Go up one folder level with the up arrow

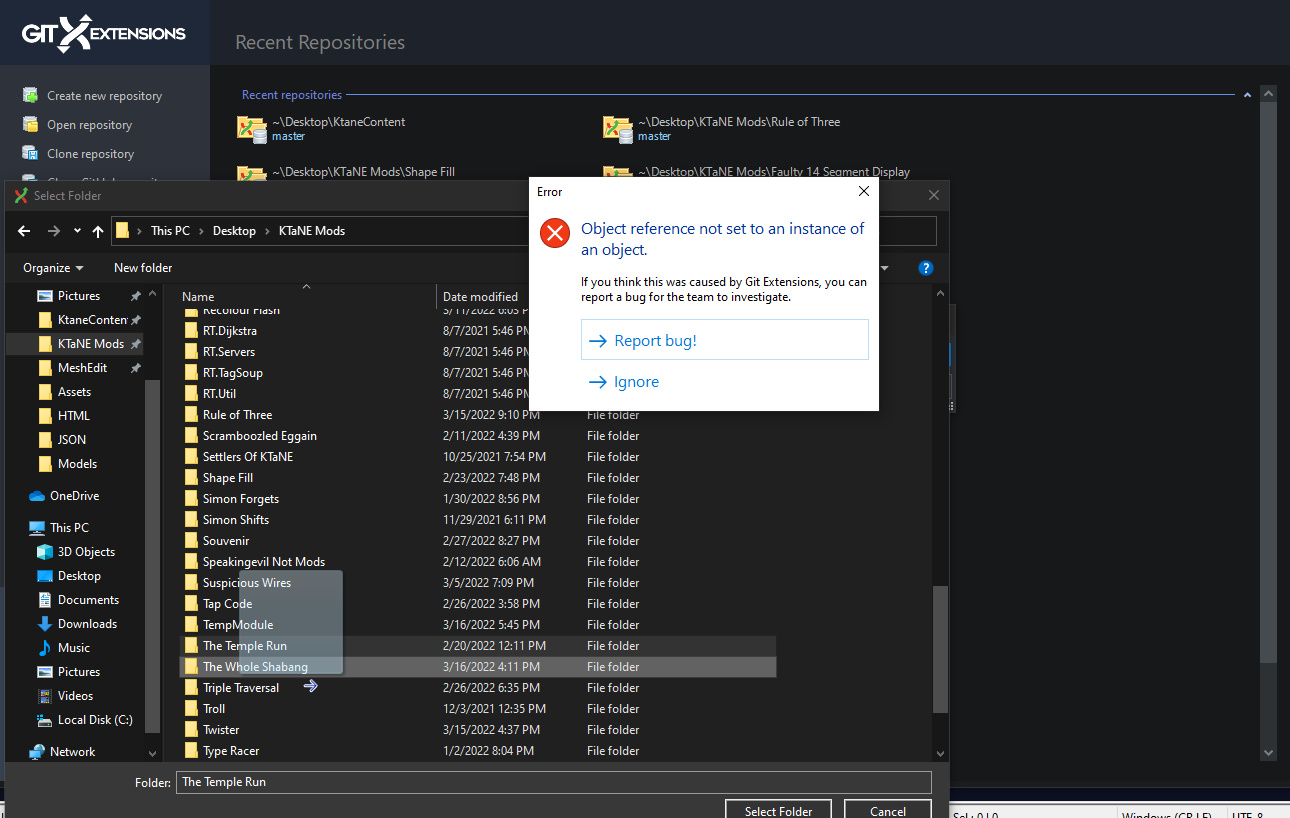coord(97,231)
